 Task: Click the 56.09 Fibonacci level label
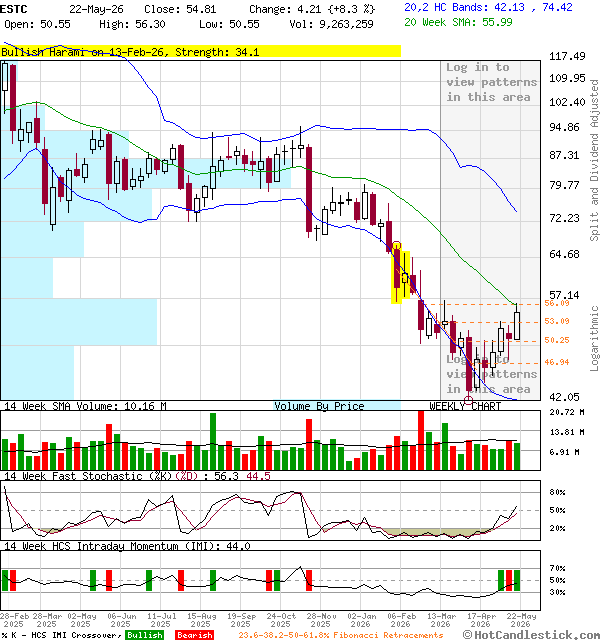(x=557, y=303)
